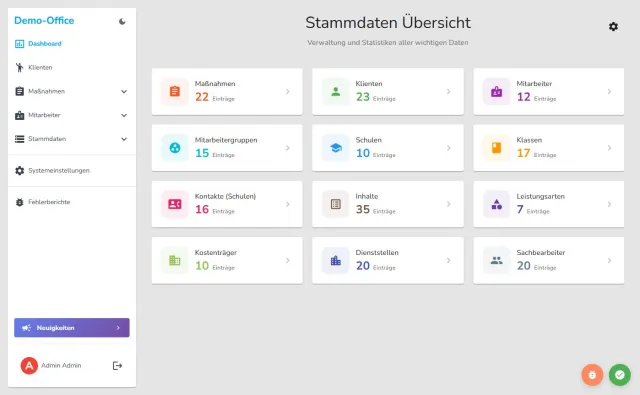
Task: Click the Leistungsarten shapes icon
Action: (496, 204)
